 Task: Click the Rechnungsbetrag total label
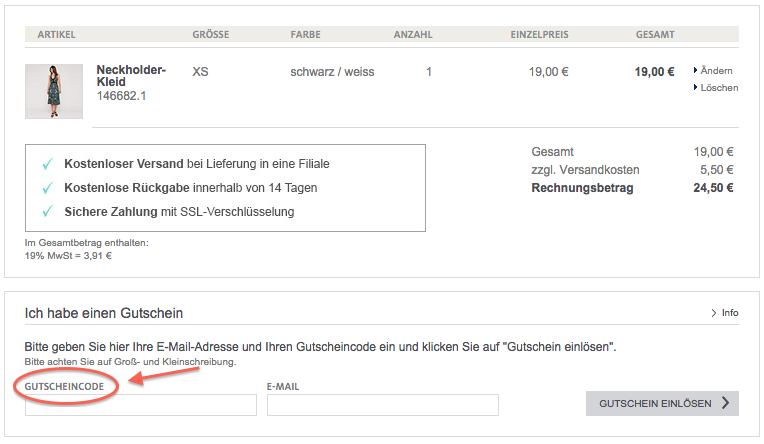tap(582, 188)
